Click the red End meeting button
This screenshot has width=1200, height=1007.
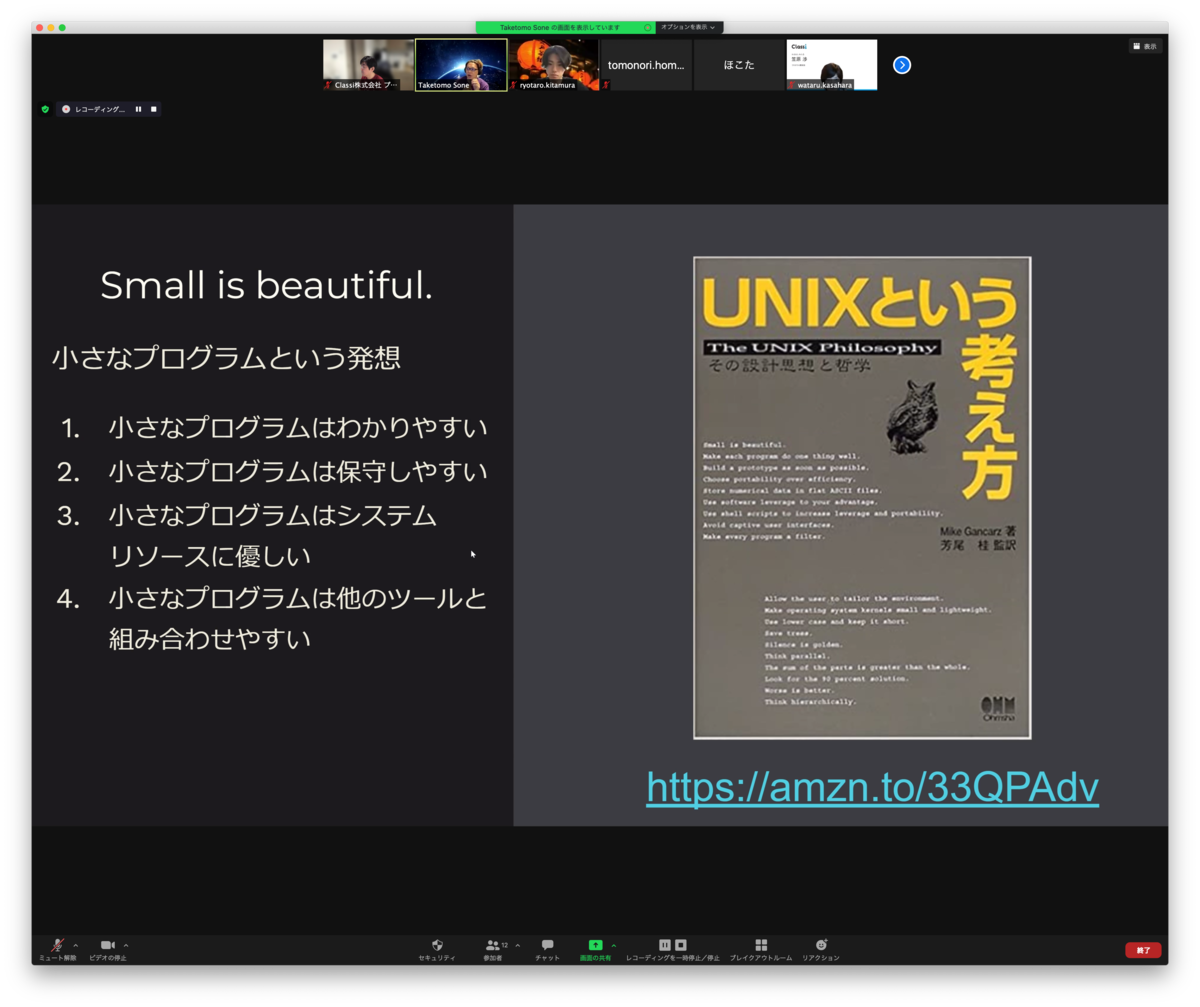[x=1143, y=950]
